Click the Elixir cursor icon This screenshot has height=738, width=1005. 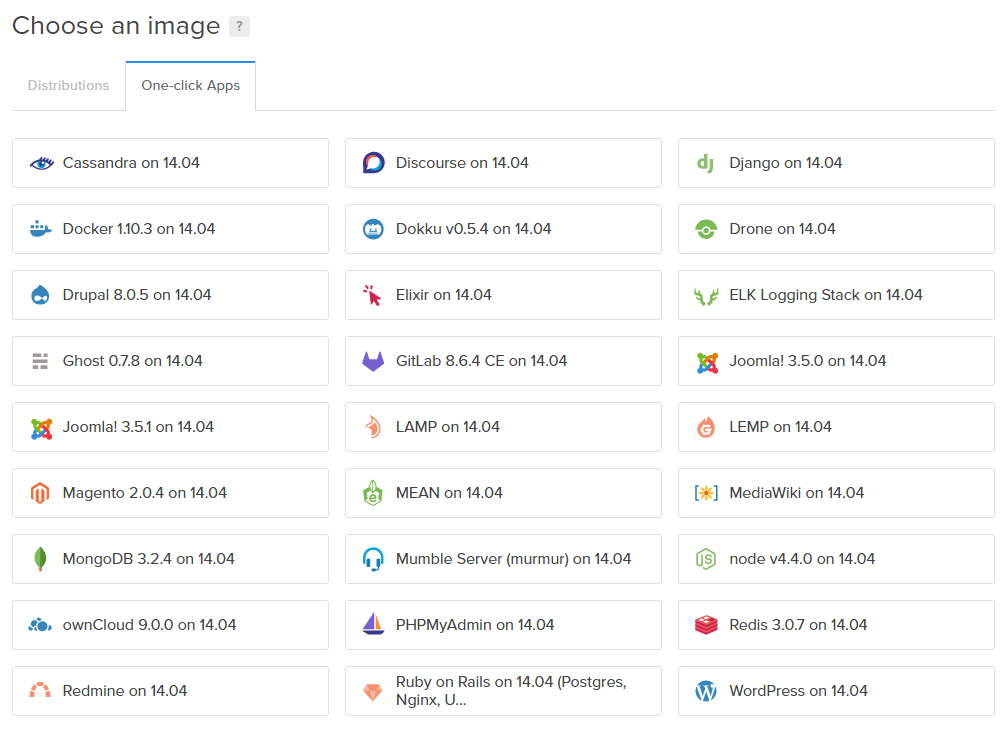coord(372,295)
